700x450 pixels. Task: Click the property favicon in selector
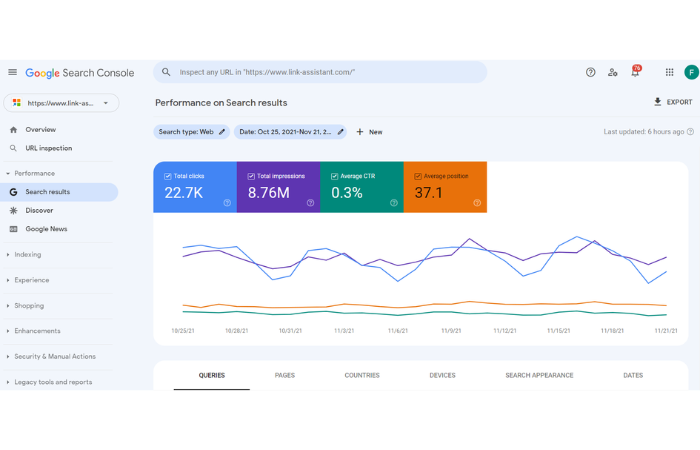pyautogui.click(x=17, y=103)
